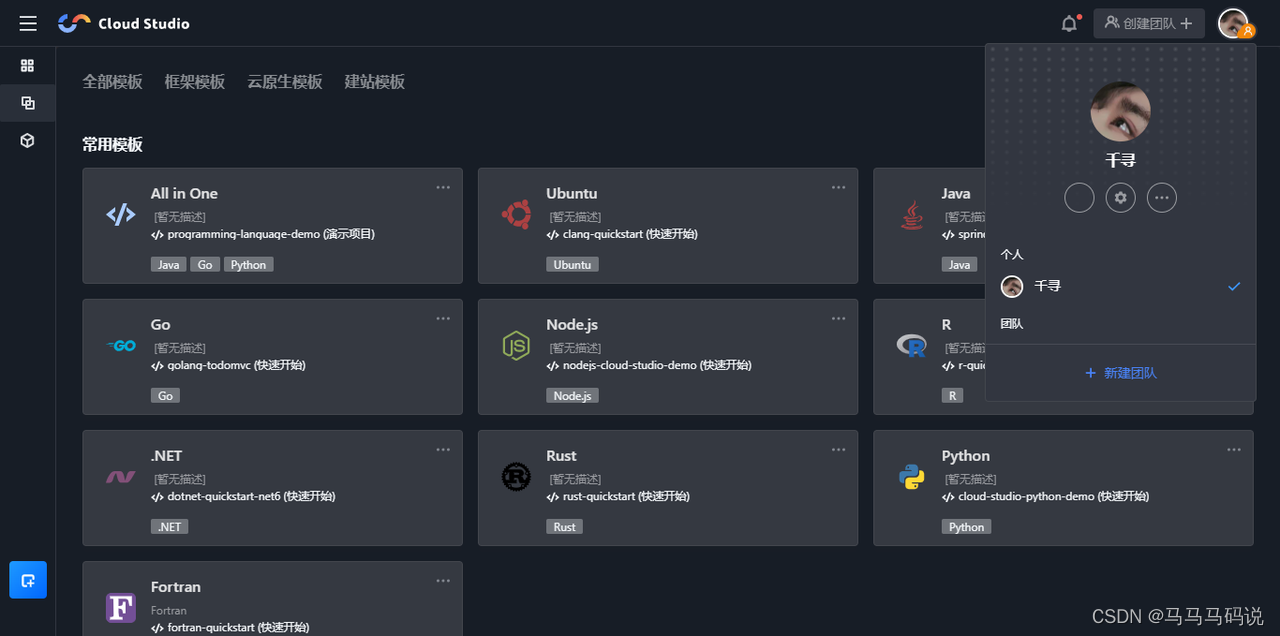Click the Fortran logo icon

121,607
